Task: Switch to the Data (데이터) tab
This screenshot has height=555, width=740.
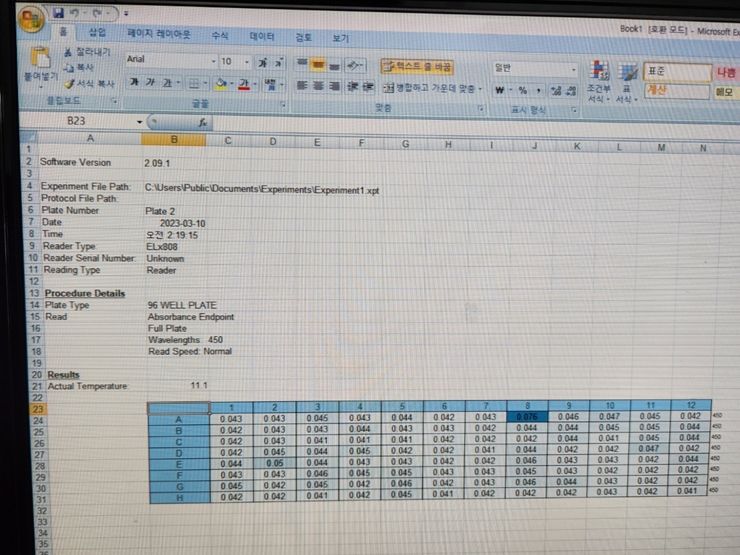Action: [x=262, y=36]
